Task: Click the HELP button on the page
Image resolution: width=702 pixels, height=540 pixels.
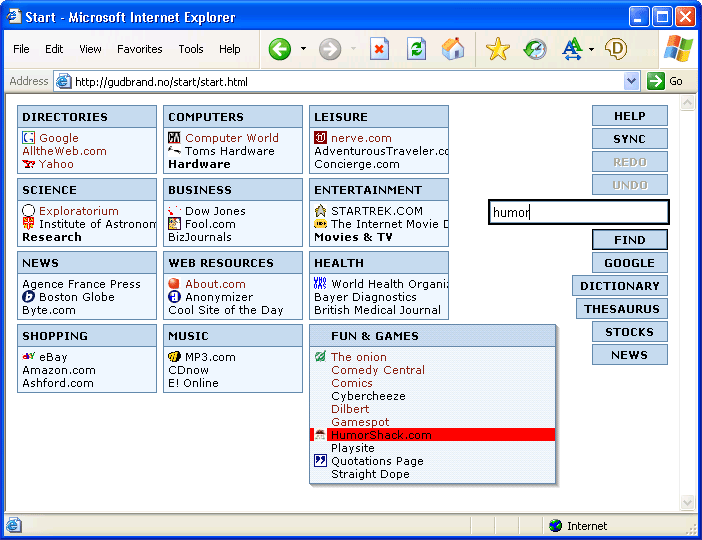Action: 629,116
